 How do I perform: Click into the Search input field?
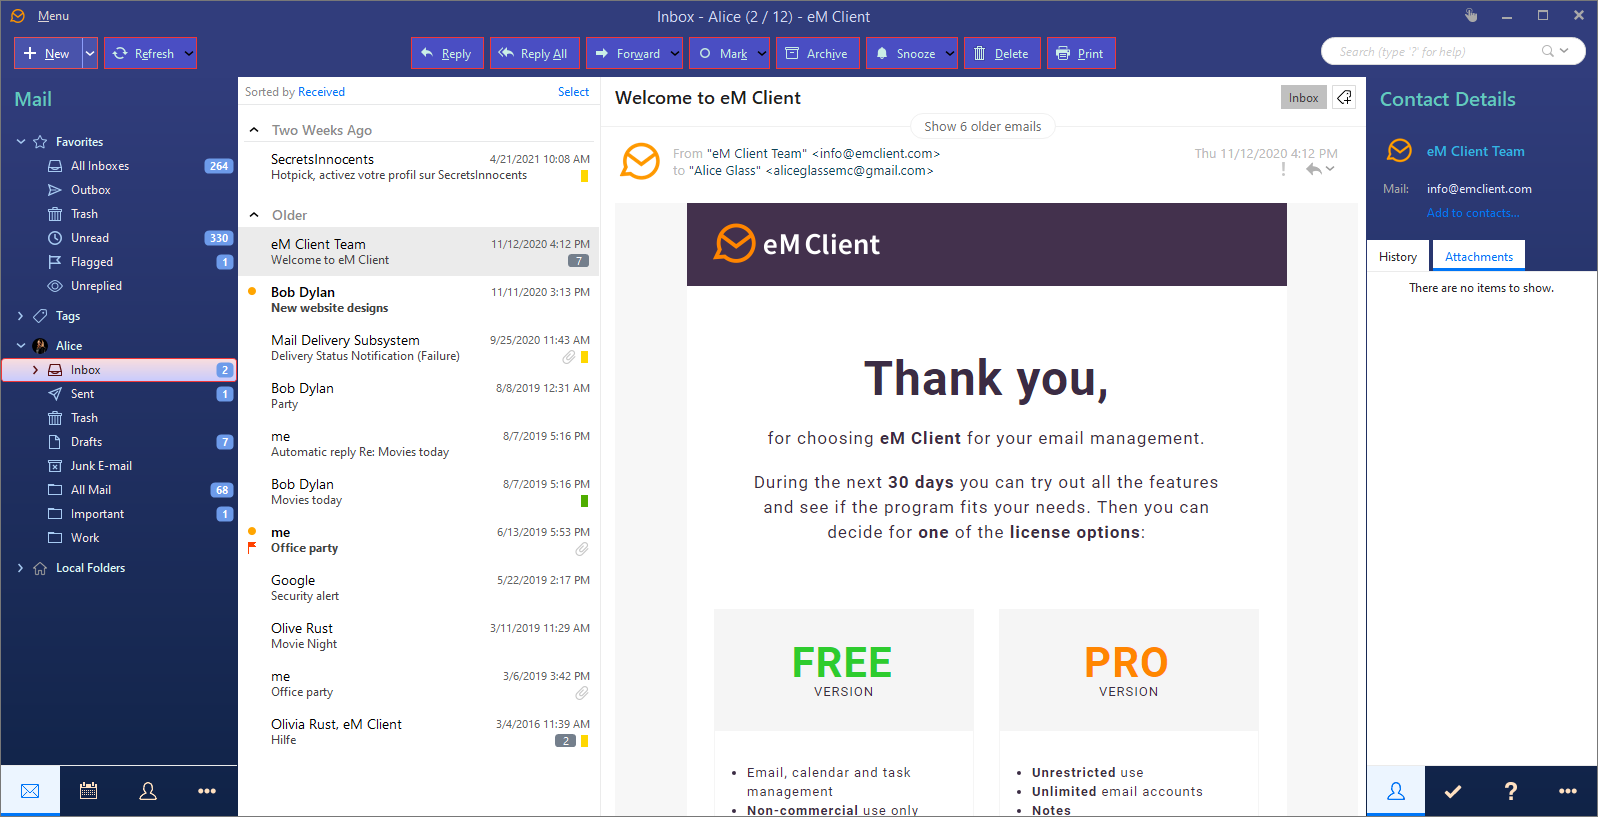1435,52
